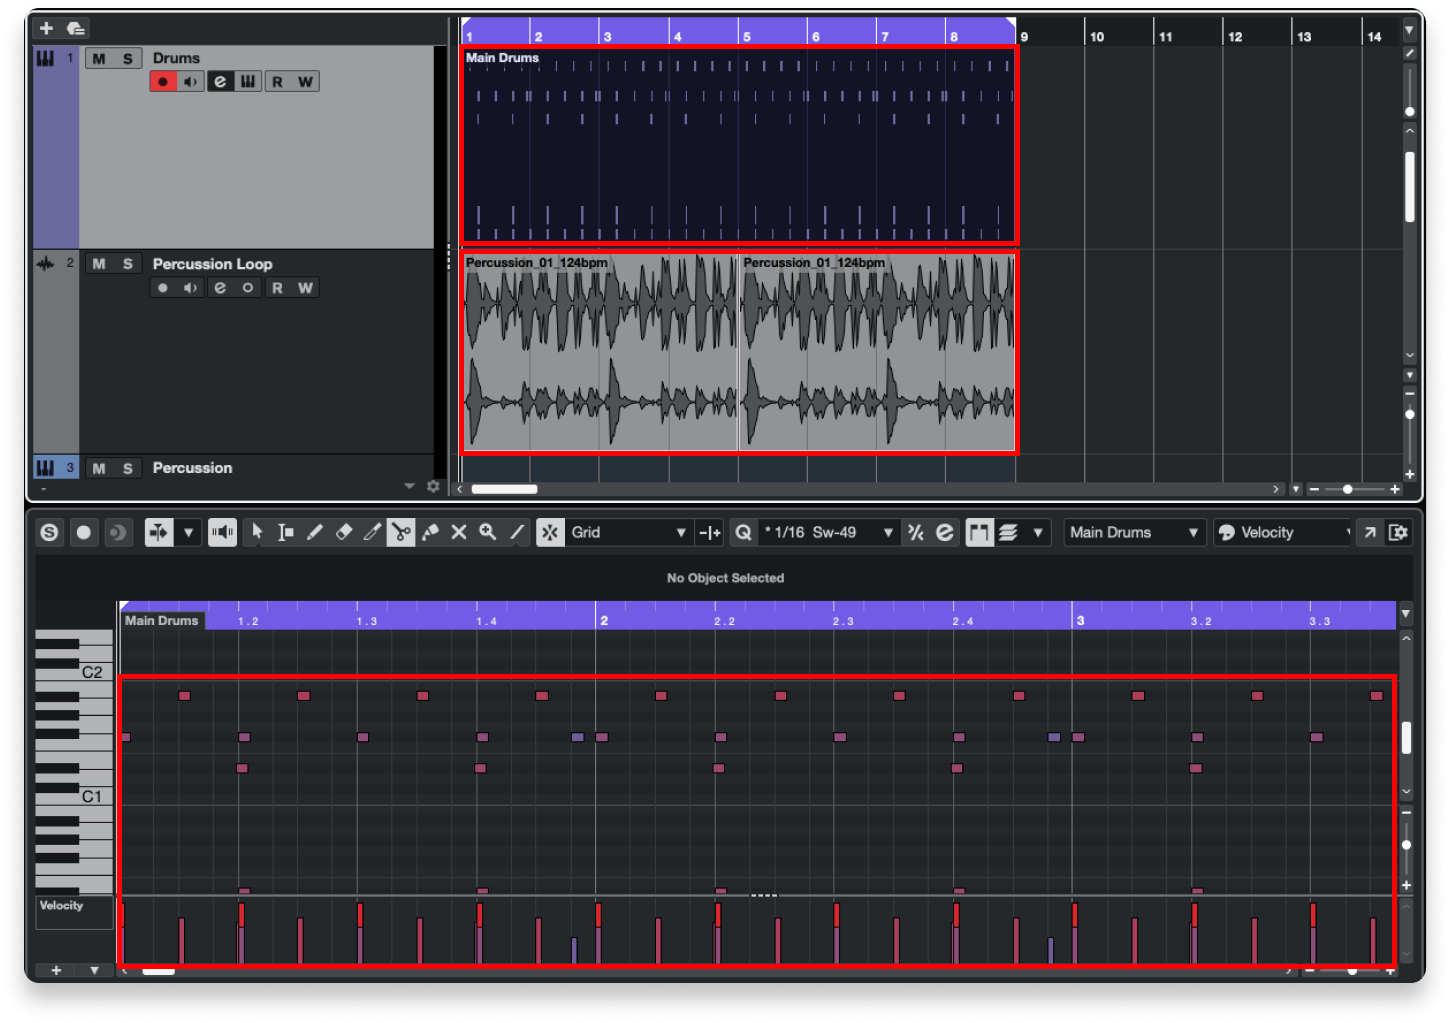Open controller lane setup dropdown arrow
The width and height of the screenshot is (1451, 1023).
point(95,970)
